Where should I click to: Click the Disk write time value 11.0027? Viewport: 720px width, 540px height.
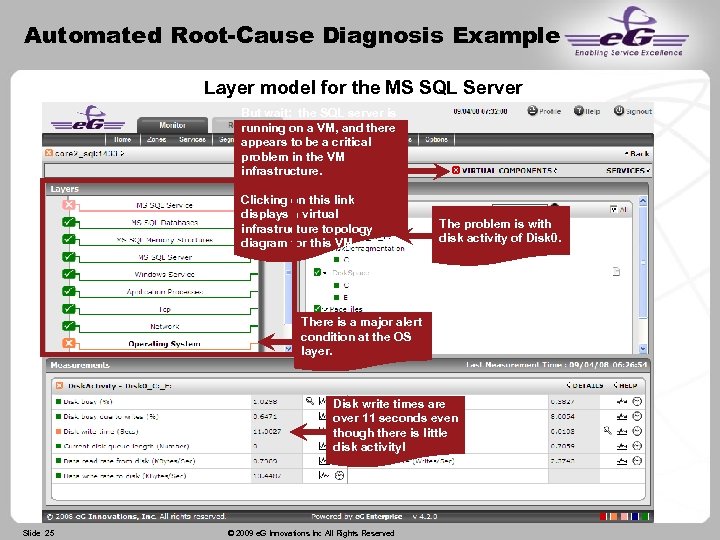click(x=267, y=432)
